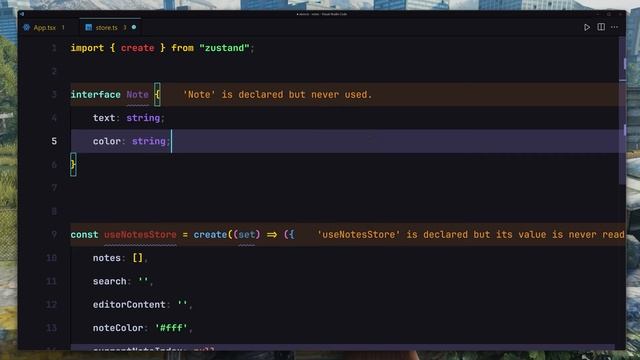Run the code with the play icon
This screenshot has width=640, height=360.
[x=587, y=27]
